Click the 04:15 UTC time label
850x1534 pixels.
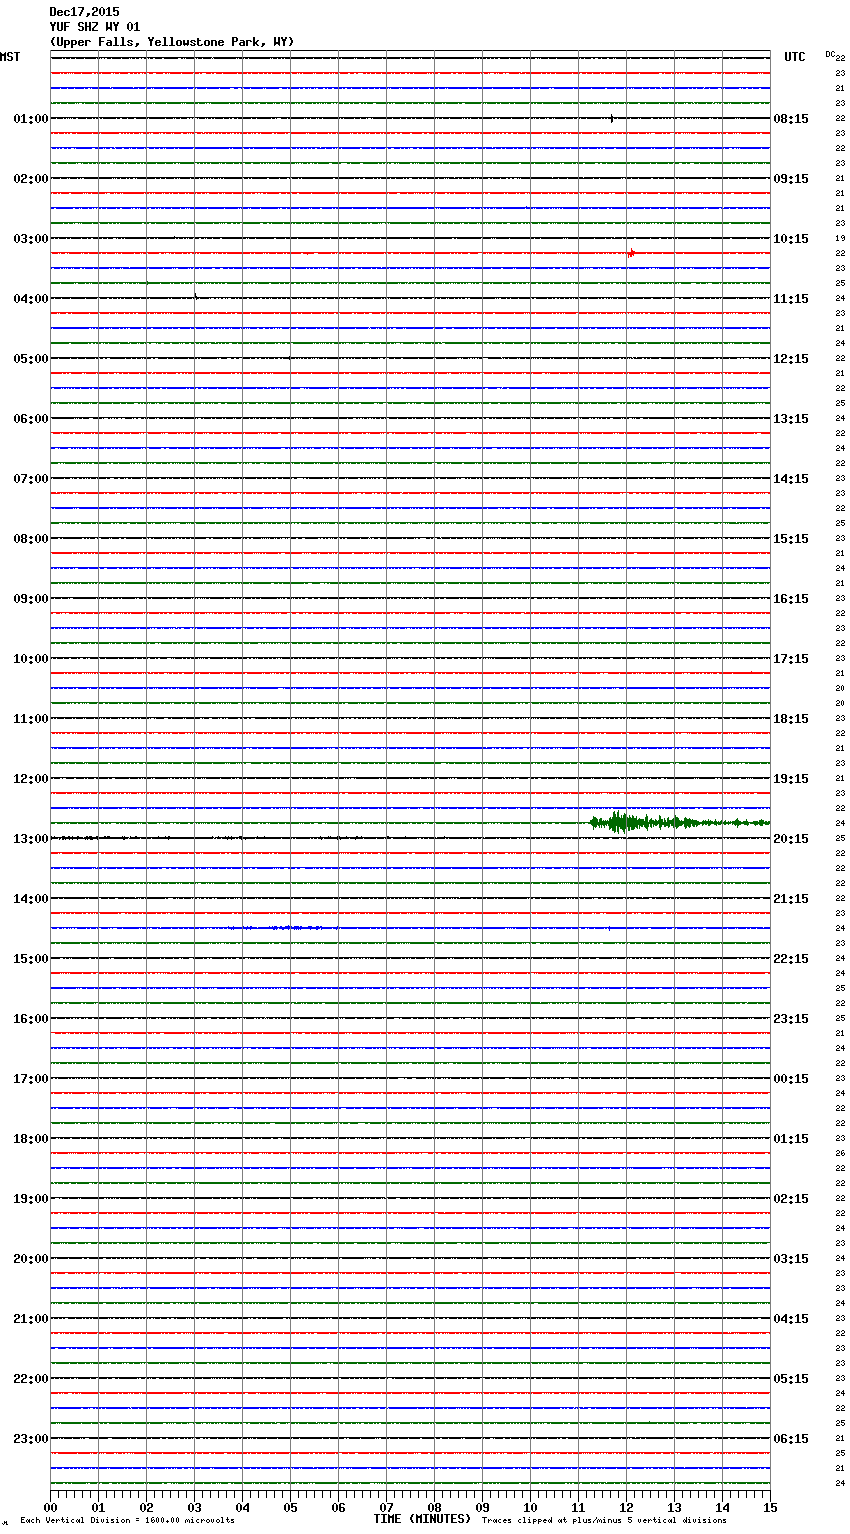click(x=791, y=1319)
